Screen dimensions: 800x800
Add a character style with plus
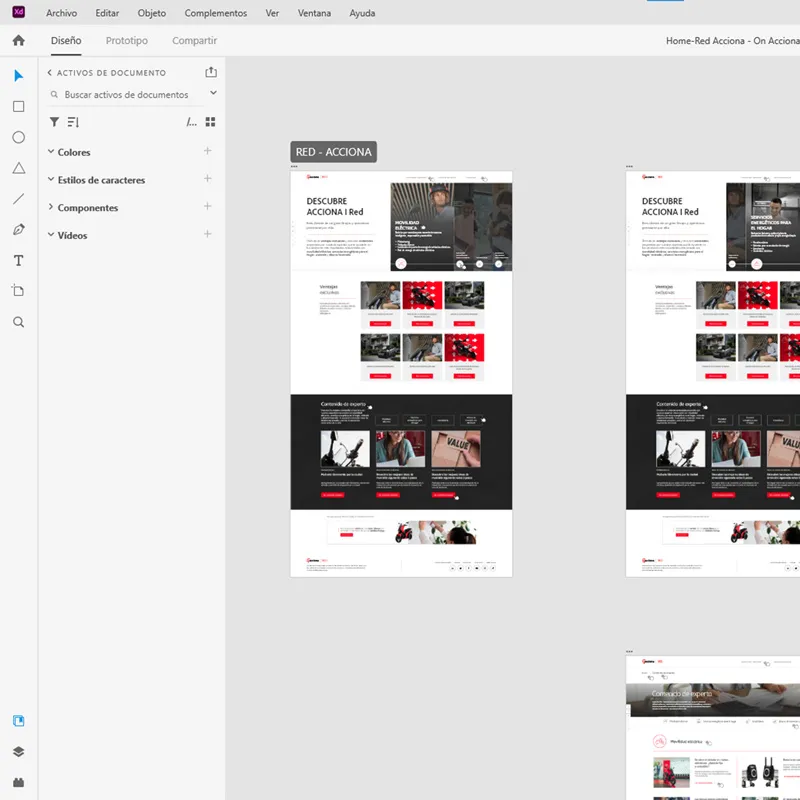[208, 179]
